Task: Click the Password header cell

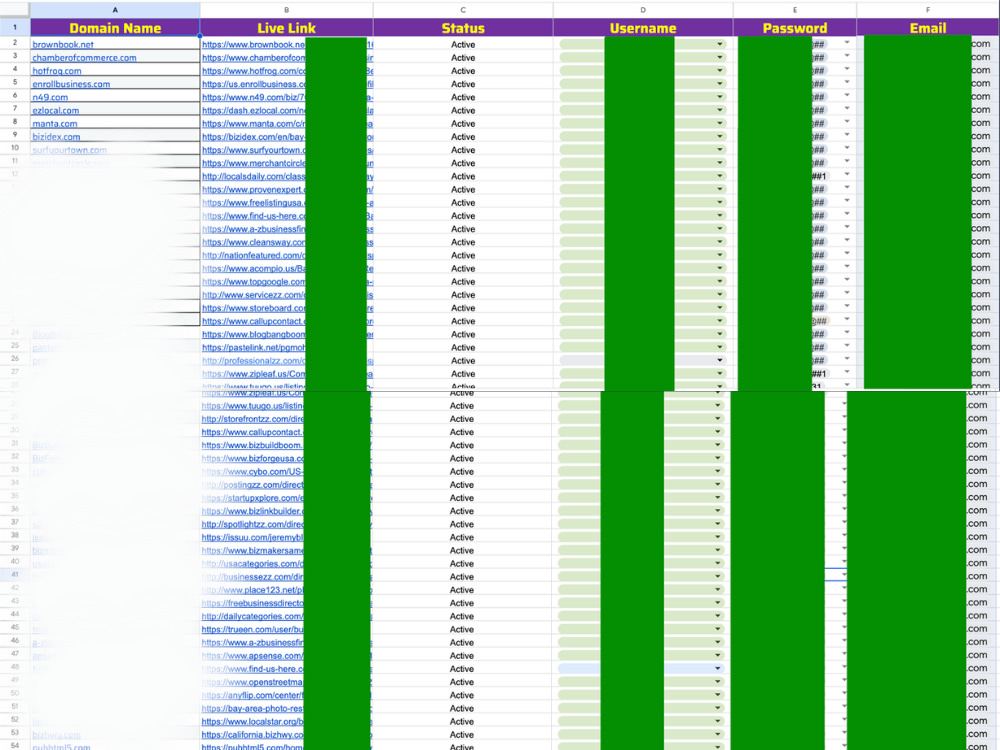Action: coord(795,27)
